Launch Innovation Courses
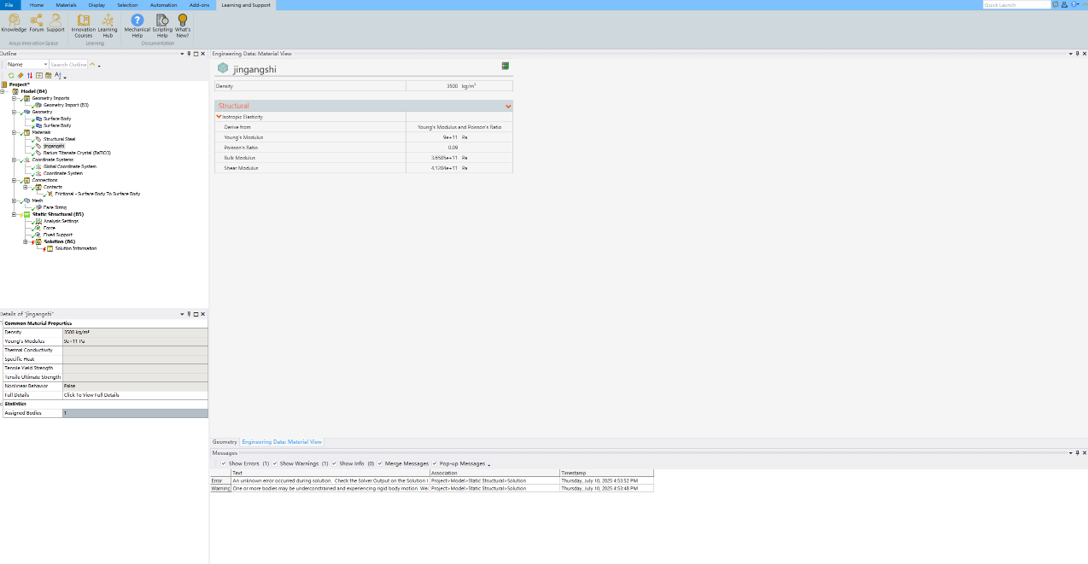 coord(83,26)
